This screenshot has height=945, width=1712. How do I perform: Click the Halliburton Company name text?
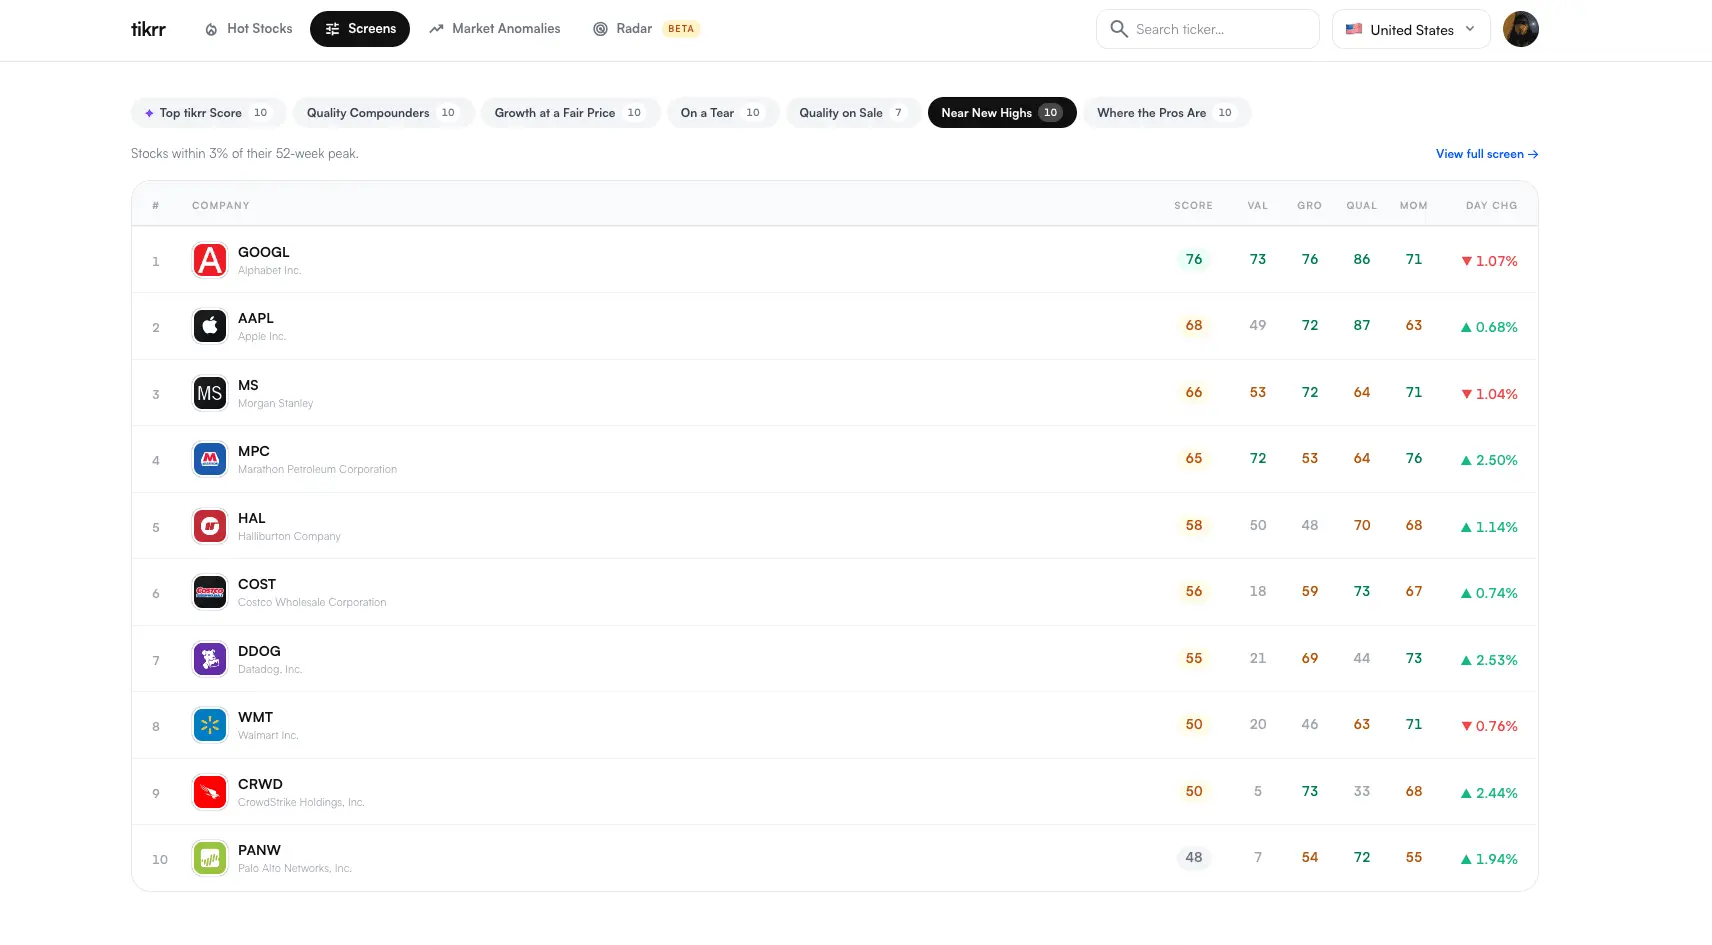click(x=289, y=537)
